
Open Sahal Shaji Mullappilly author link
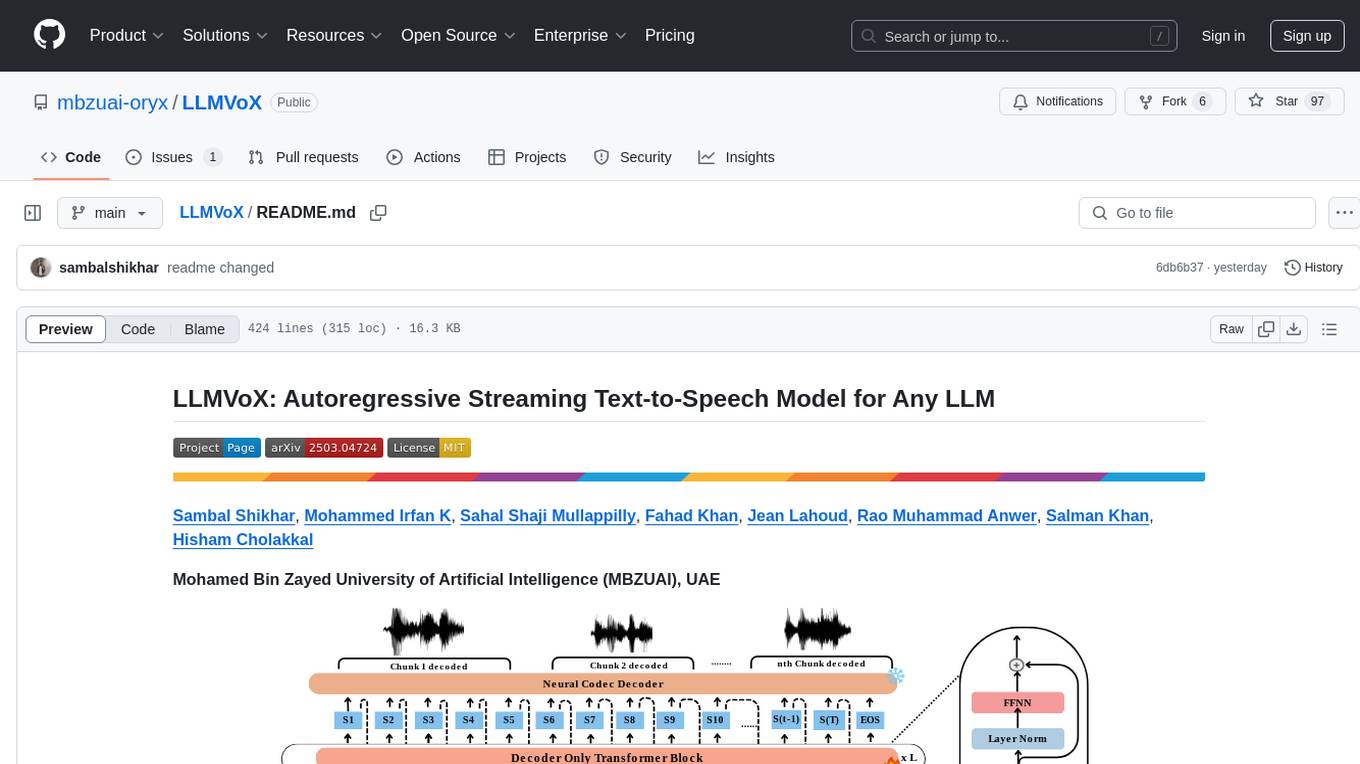coord(548,515)
